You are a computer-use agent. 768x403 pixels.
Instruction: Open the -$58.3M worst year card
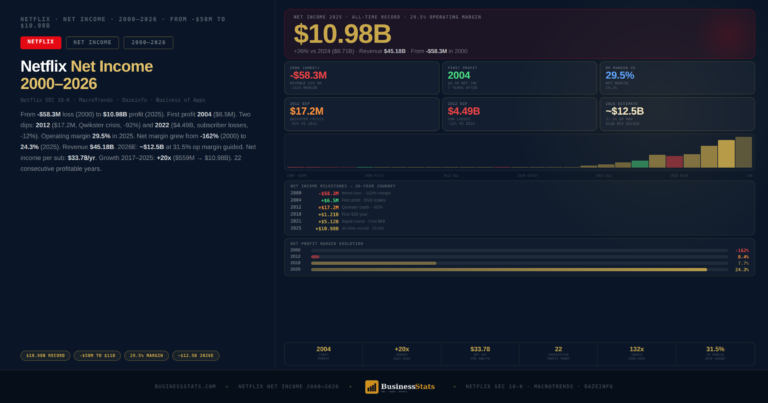[362, 78]
